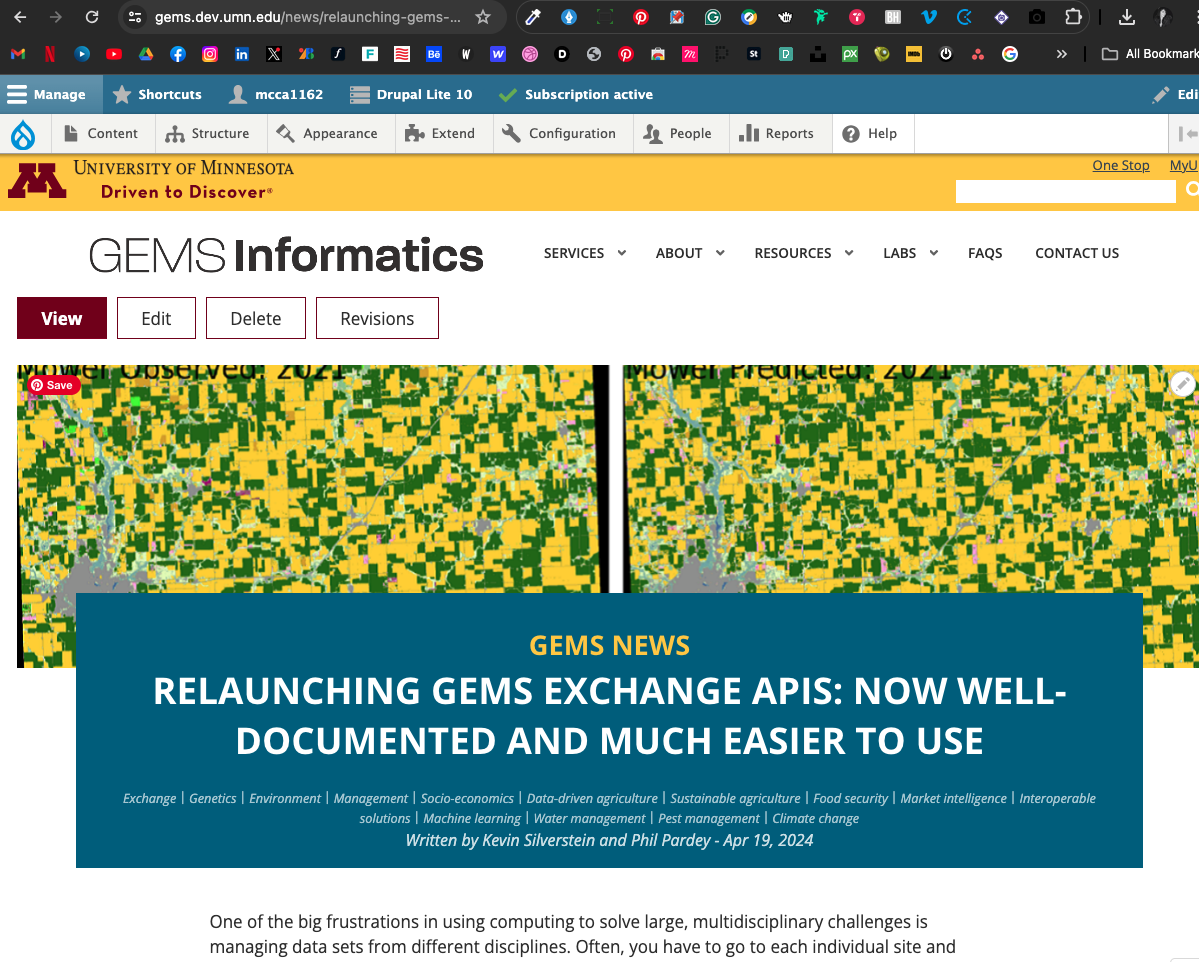Screen dimensions: 1199x962
Task: Reload the page in browser
Action: (x=92, y=17)
